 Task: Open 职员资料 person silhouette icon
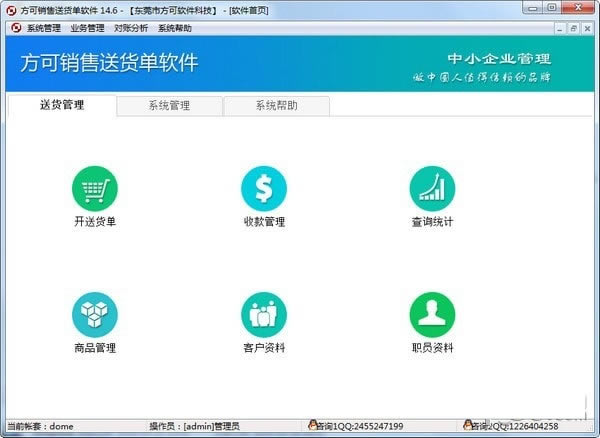[x=432, y=314]
